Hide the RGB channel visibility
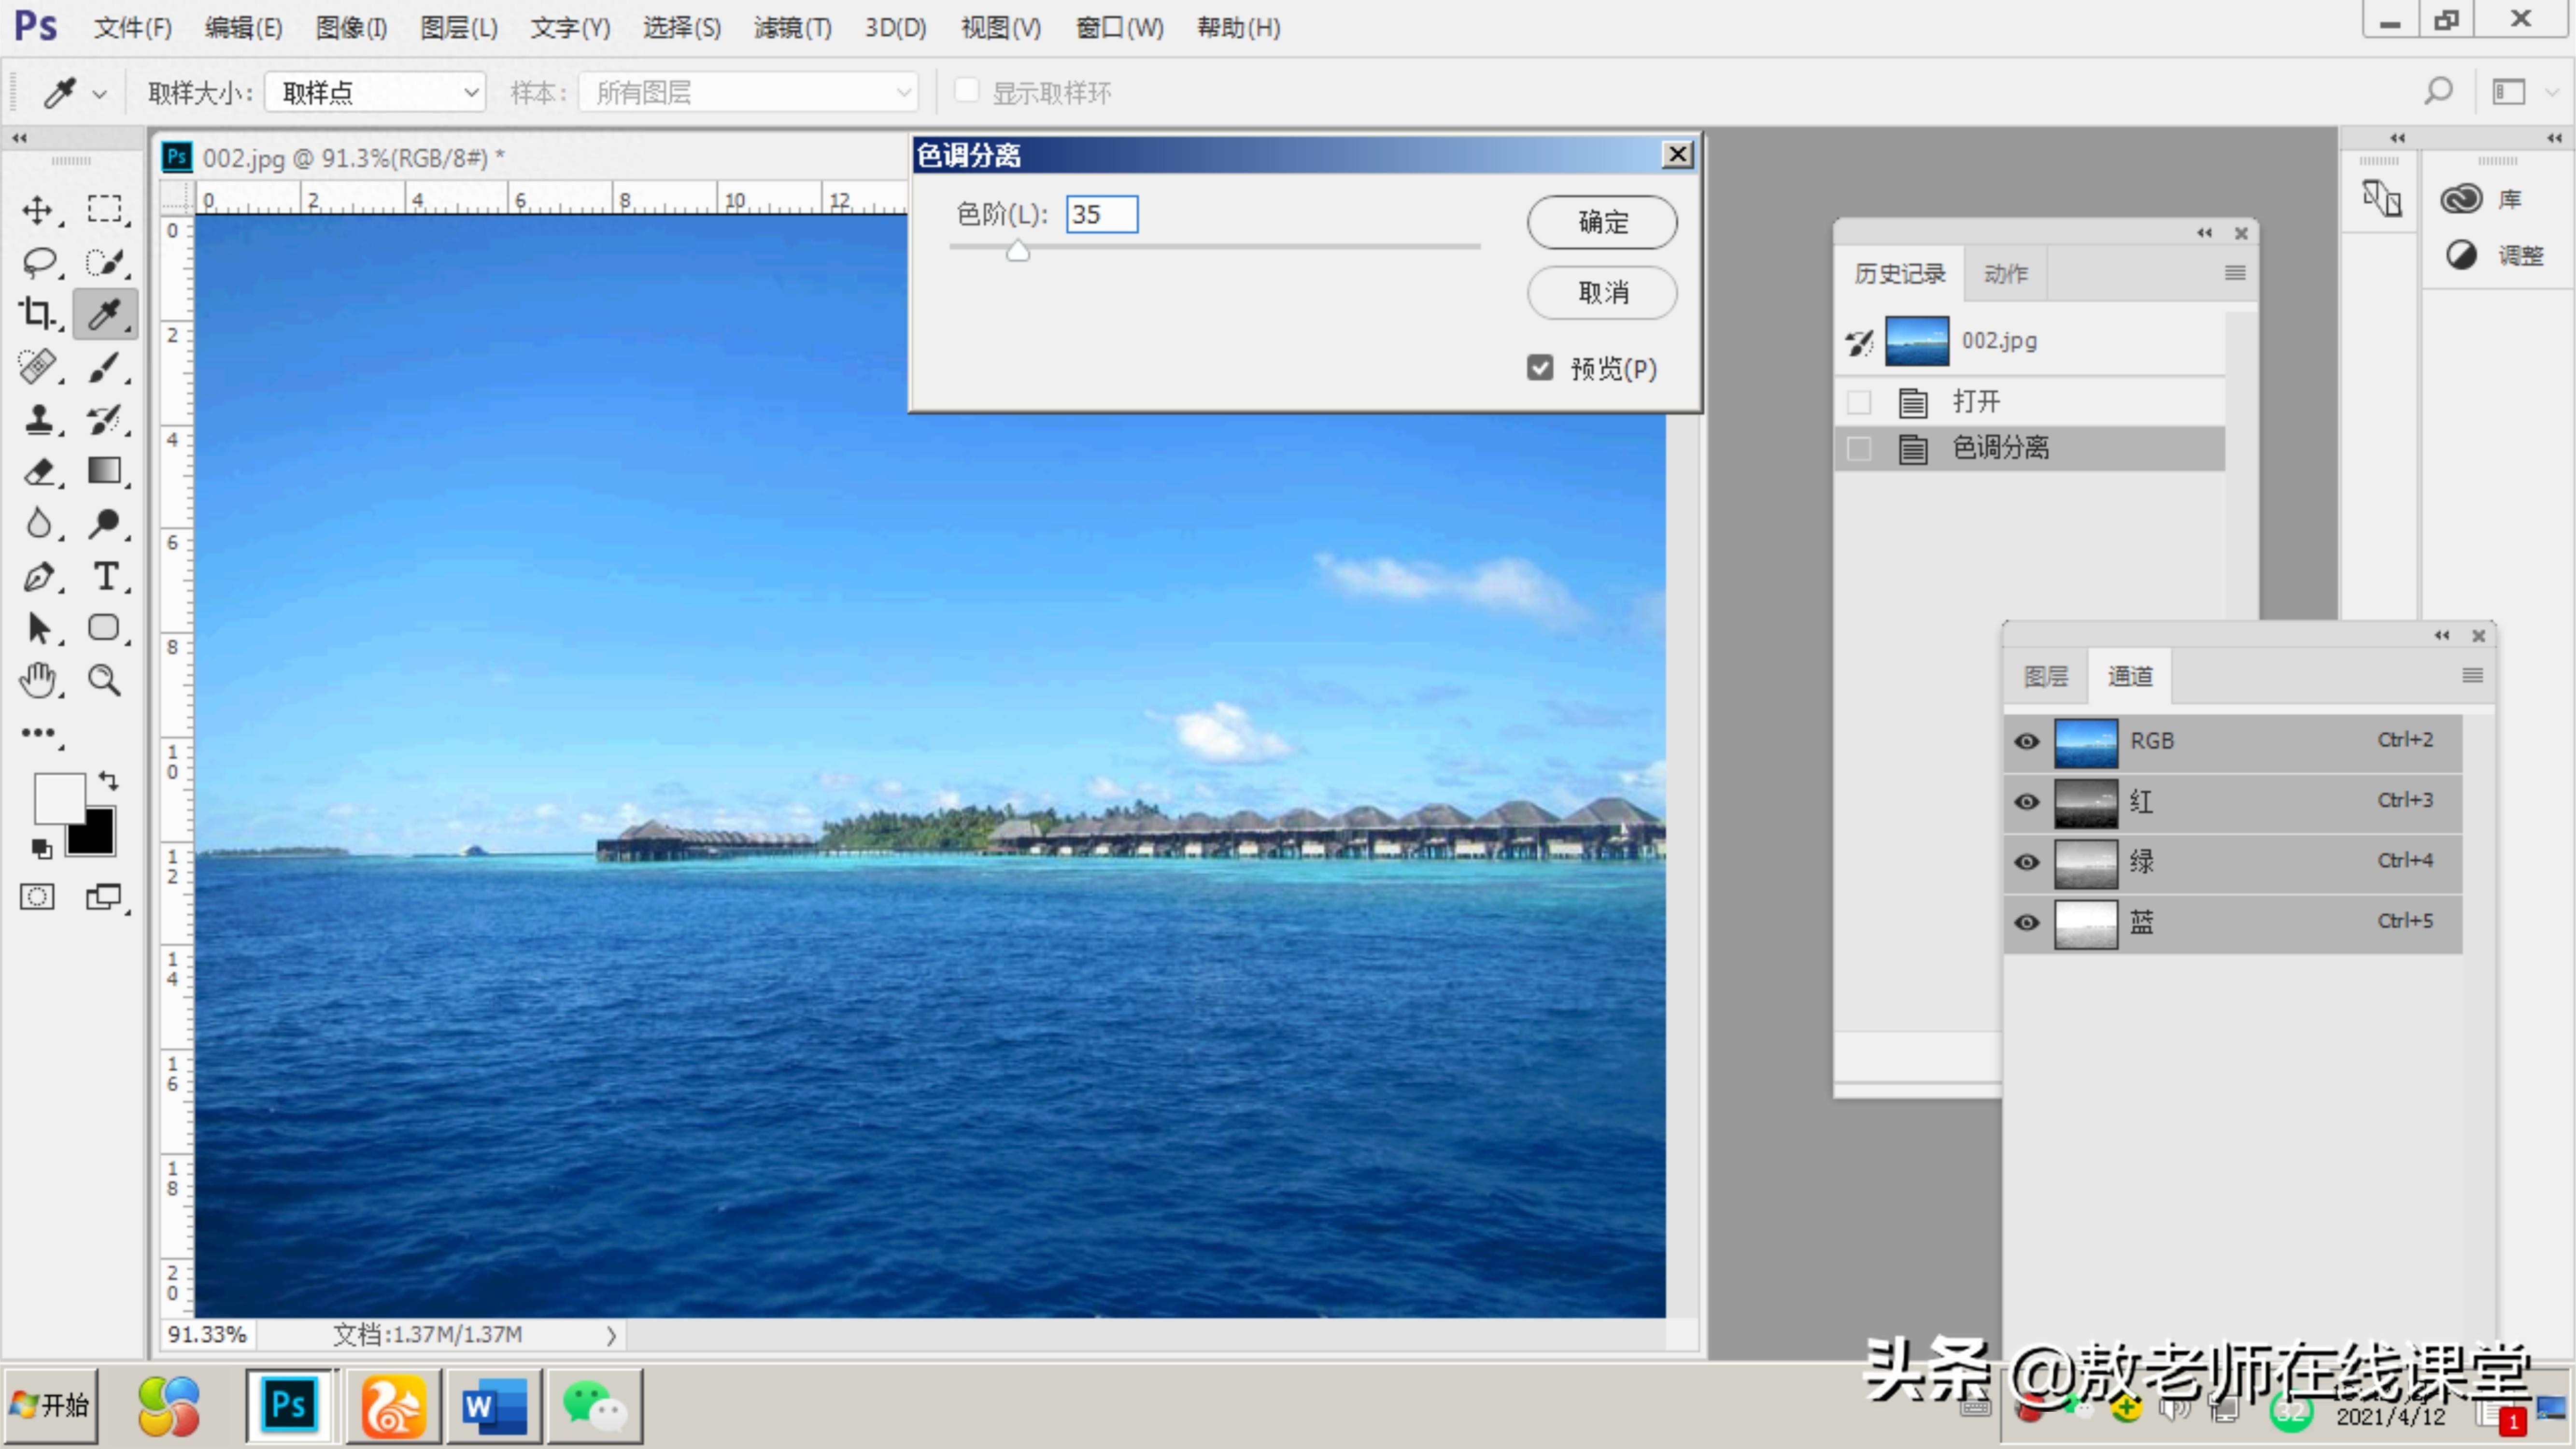Screen dimensions: 2576x1449 click(x=2027, y=741)
